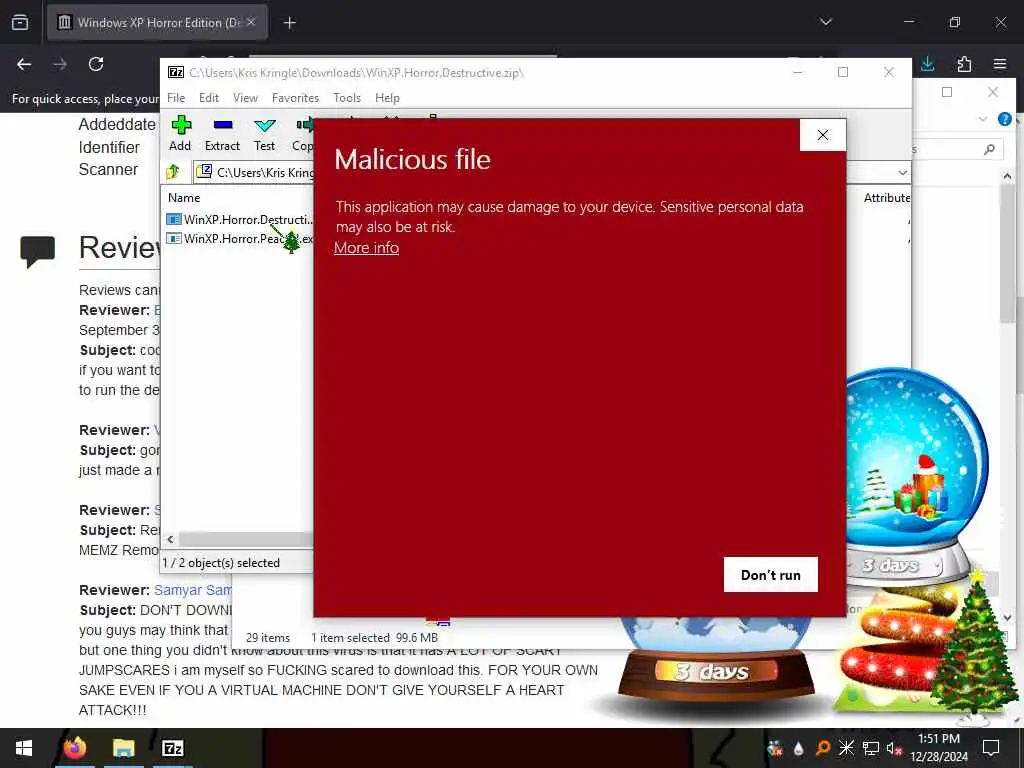Image resolution: width=1024 pixels, height=768 pixels.
Task: Reload the page in Firefox
Action: (x=96, y=64)
